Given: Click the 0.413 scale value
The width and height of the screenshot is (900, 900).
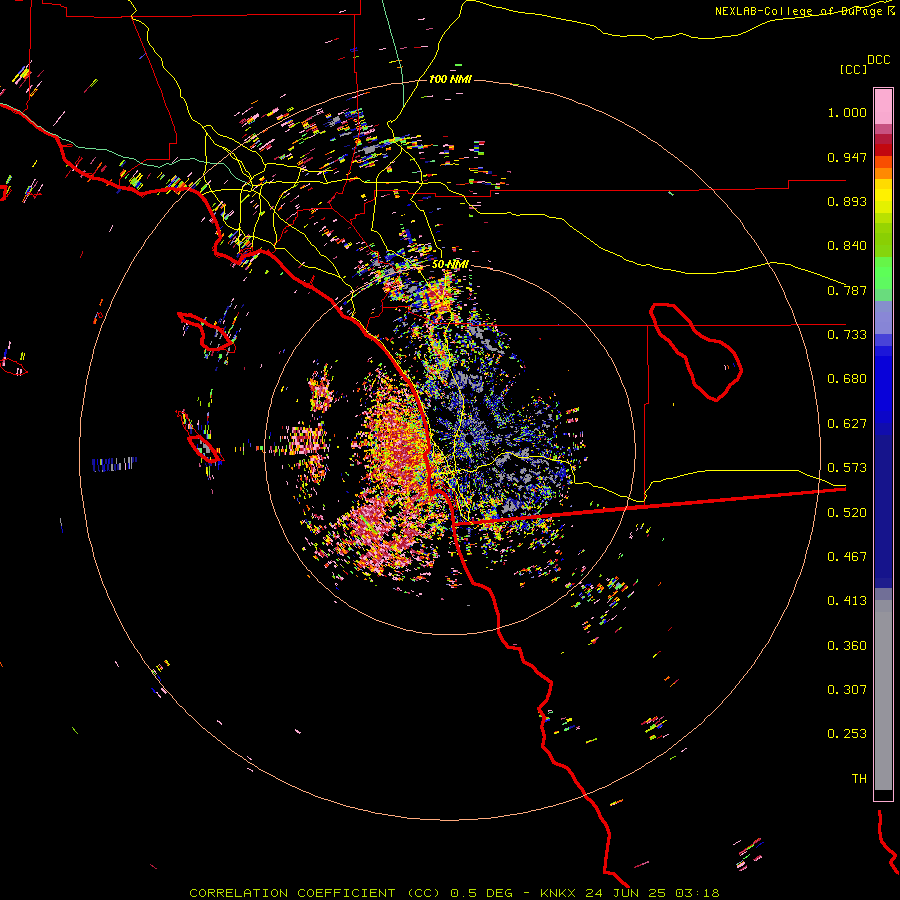Looking at the screenshot, I should (847, 601).
